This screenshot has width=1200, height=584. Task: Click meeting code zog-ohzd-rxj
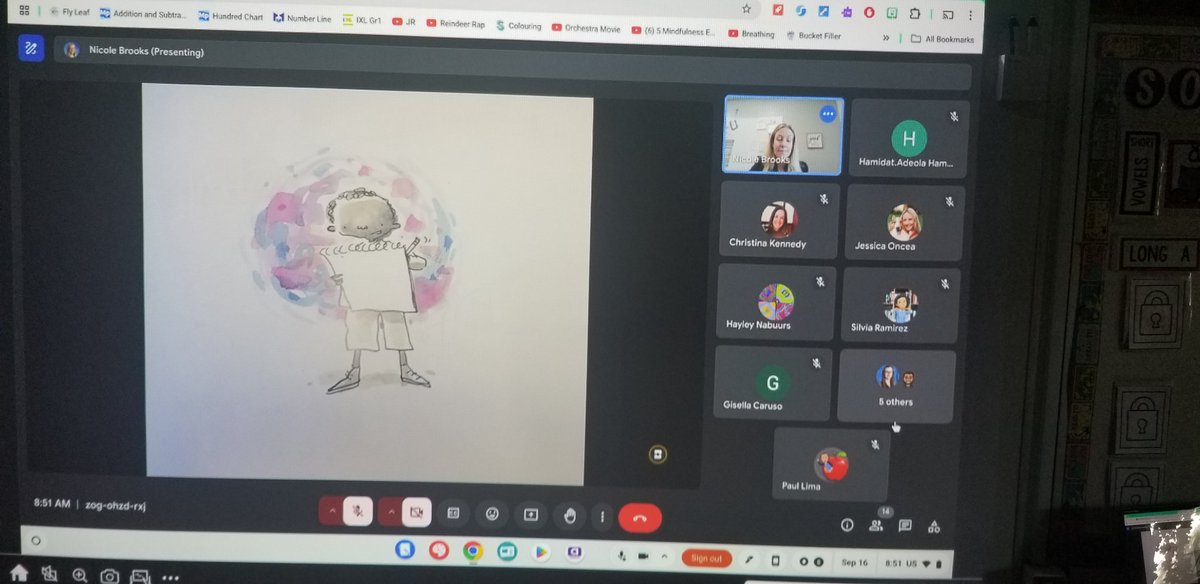[x=117, y=505]
